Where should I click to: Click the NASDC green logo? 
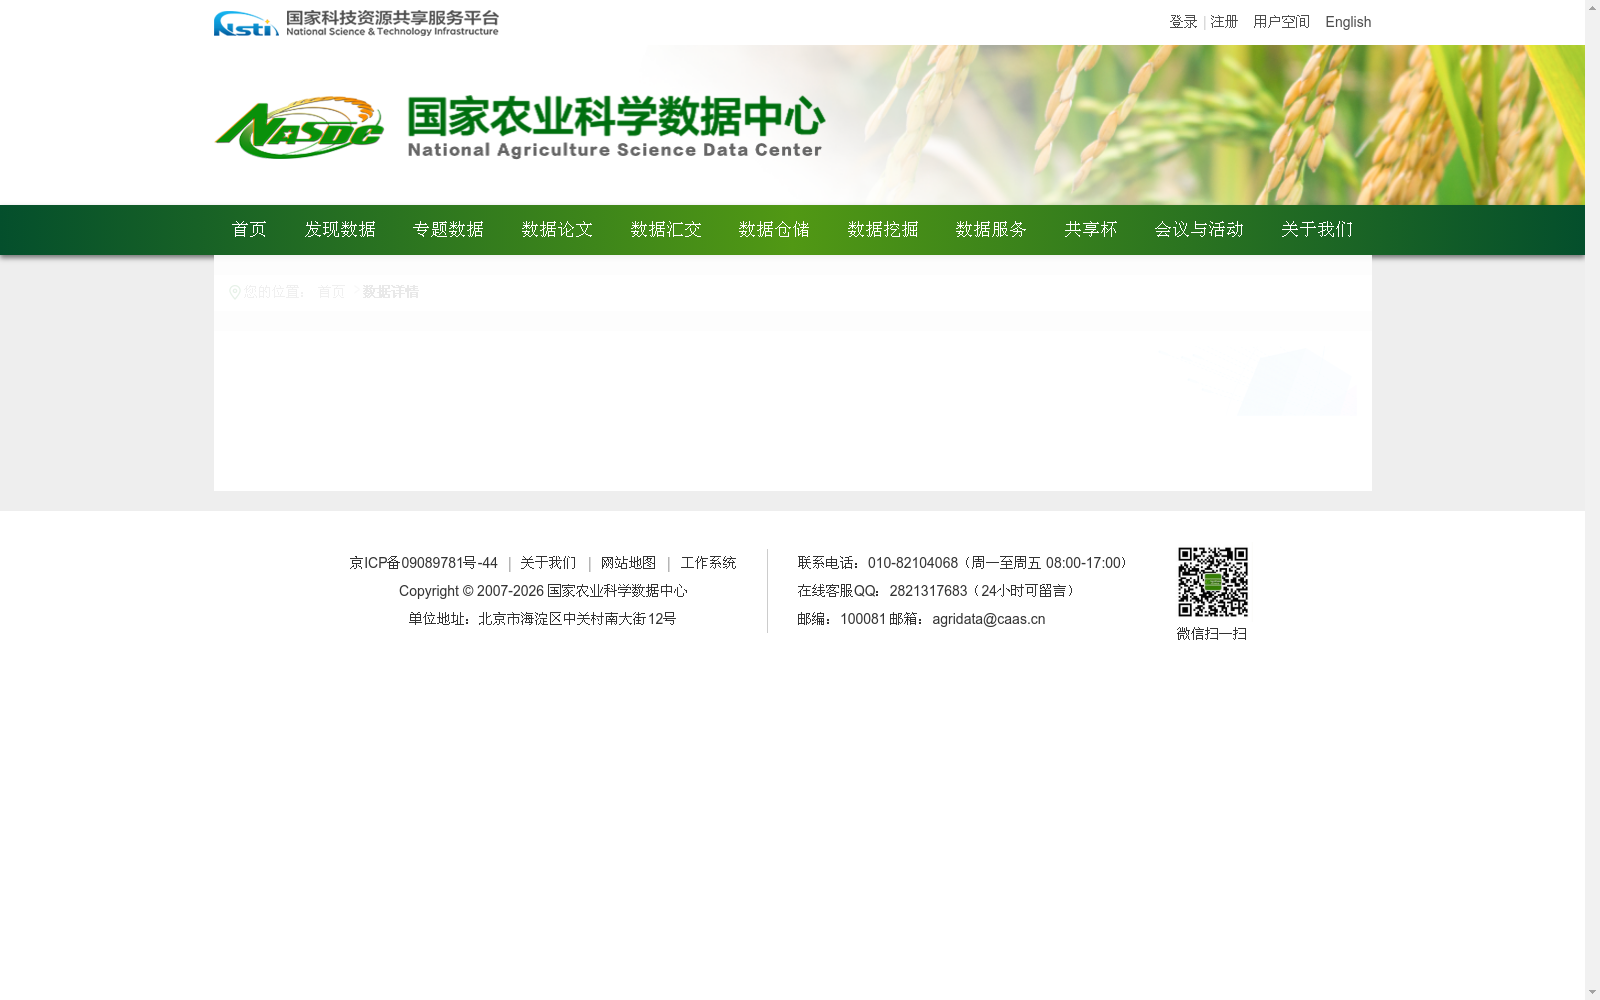[x=299, y=128]
